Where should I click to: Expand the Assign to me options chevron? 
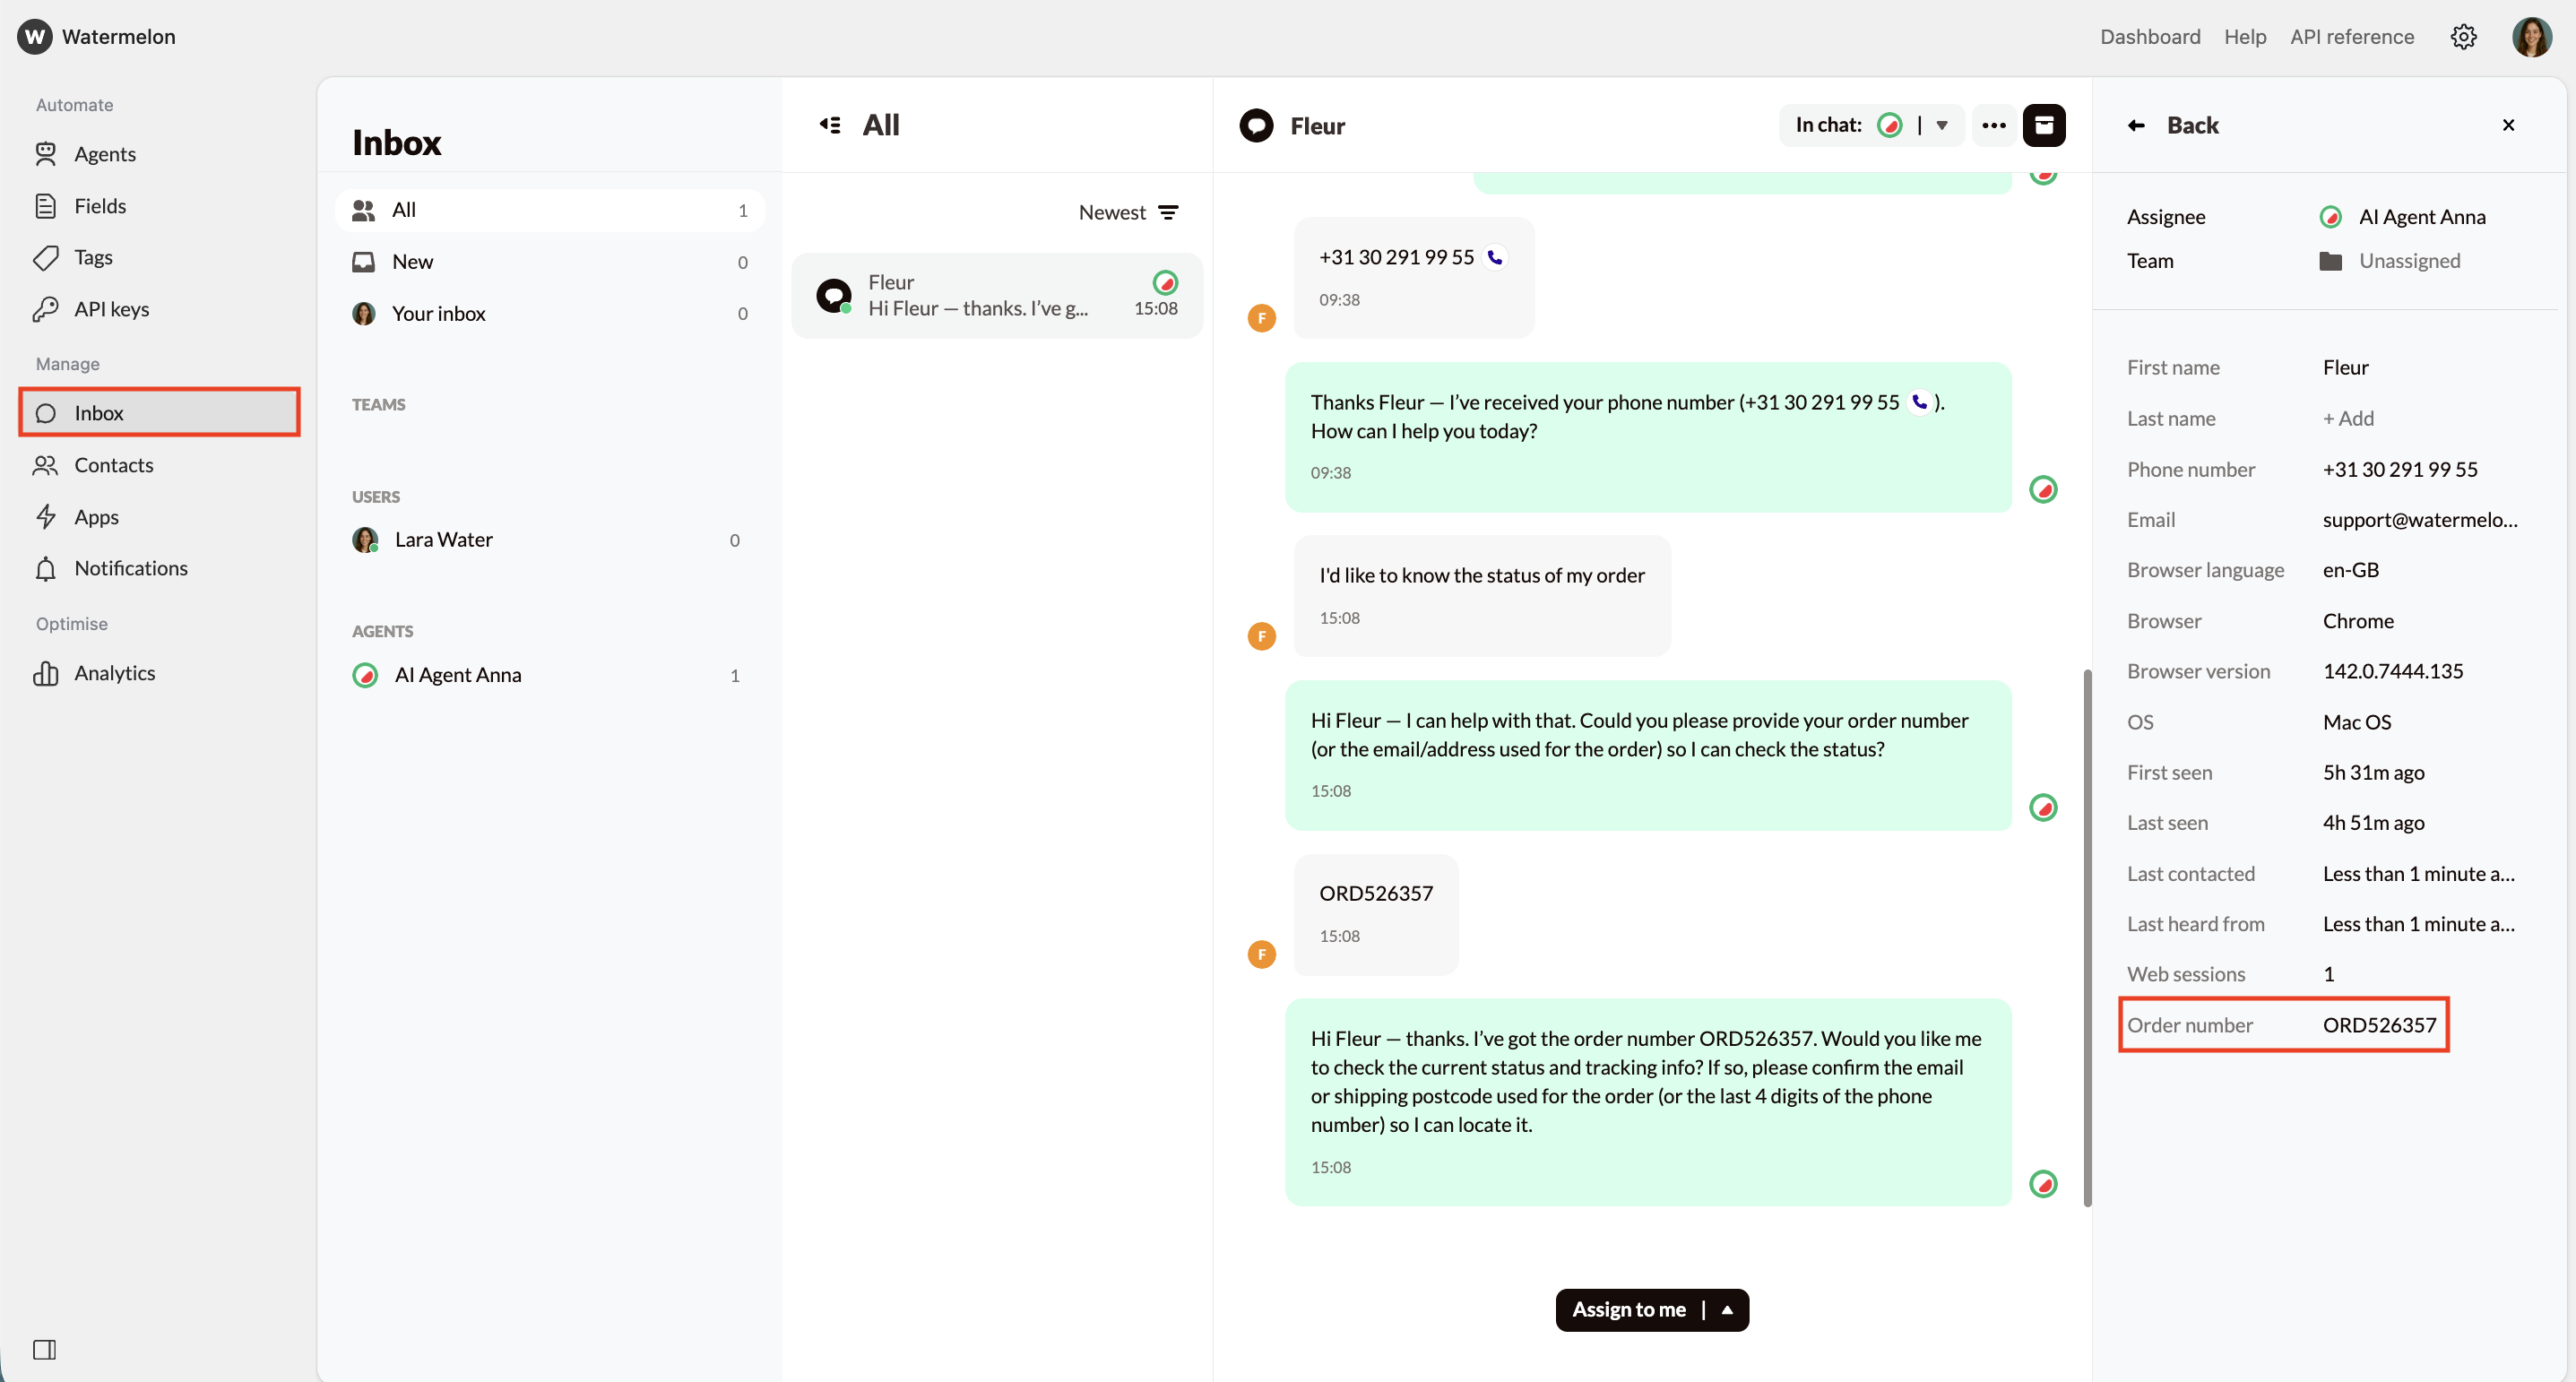pyautogui.click(x=1729, y=1310)
